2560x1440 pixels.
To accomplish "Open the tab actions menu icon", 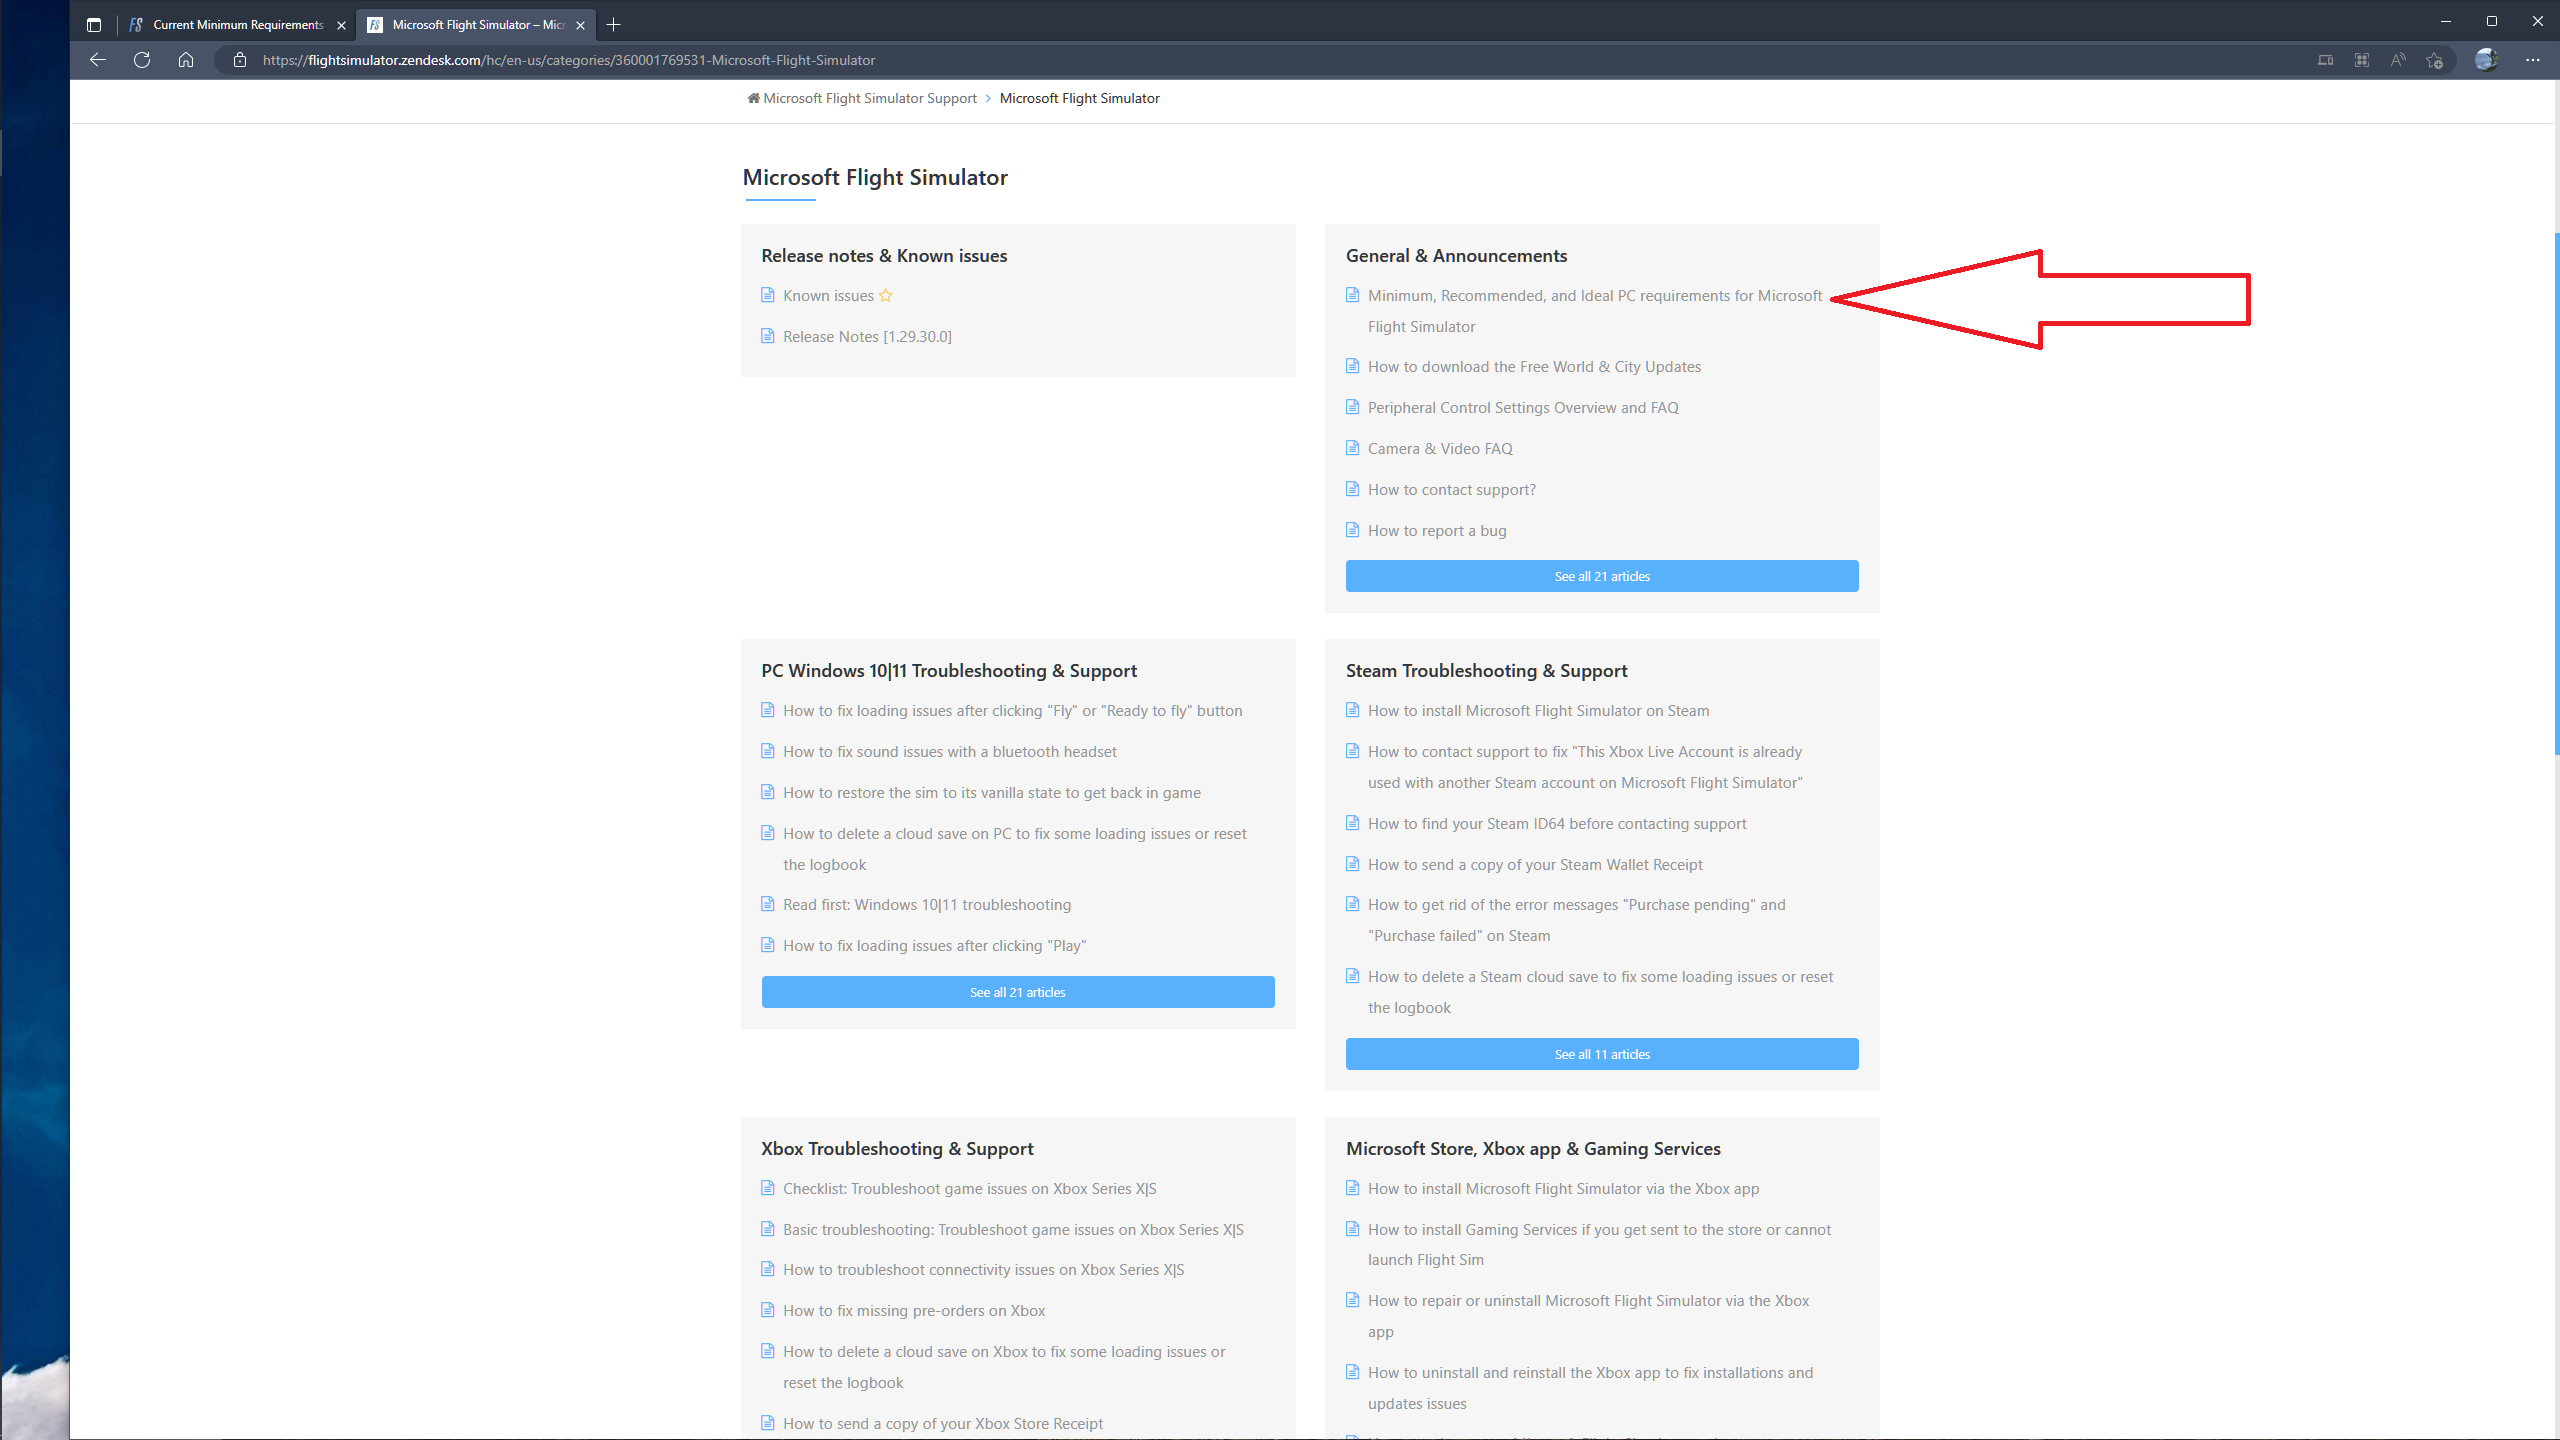I will (94, 24).
